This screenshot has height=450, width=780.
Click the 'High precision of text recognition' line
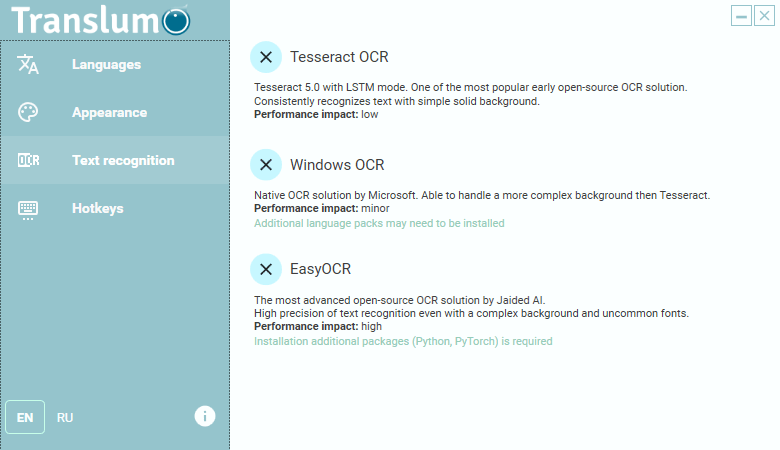(471, 313)
